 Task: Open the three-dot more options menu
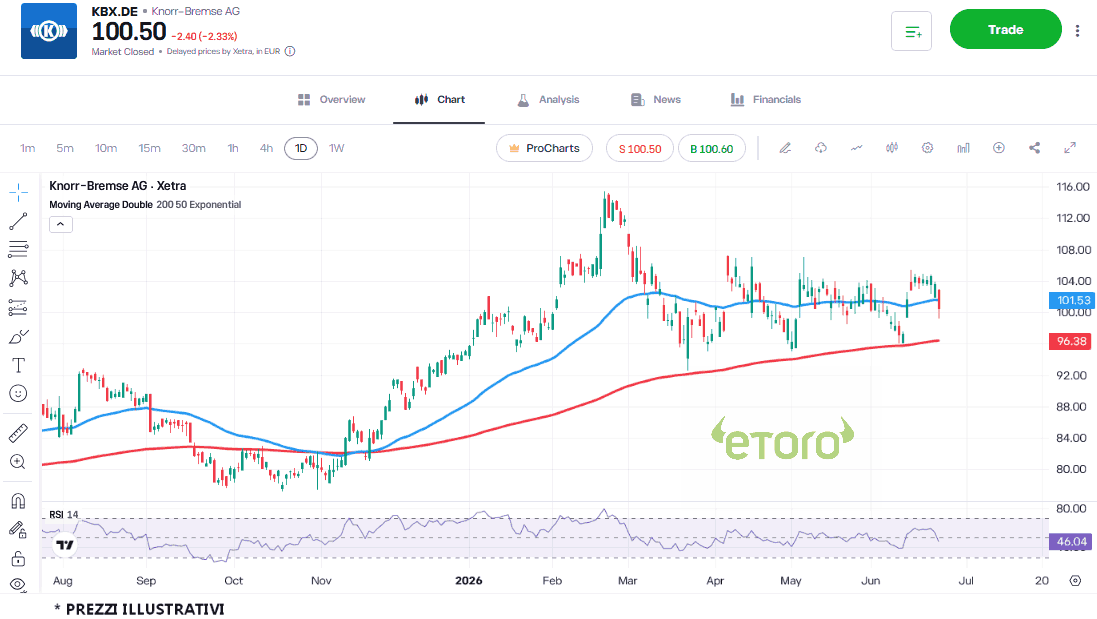(1077, 30)
